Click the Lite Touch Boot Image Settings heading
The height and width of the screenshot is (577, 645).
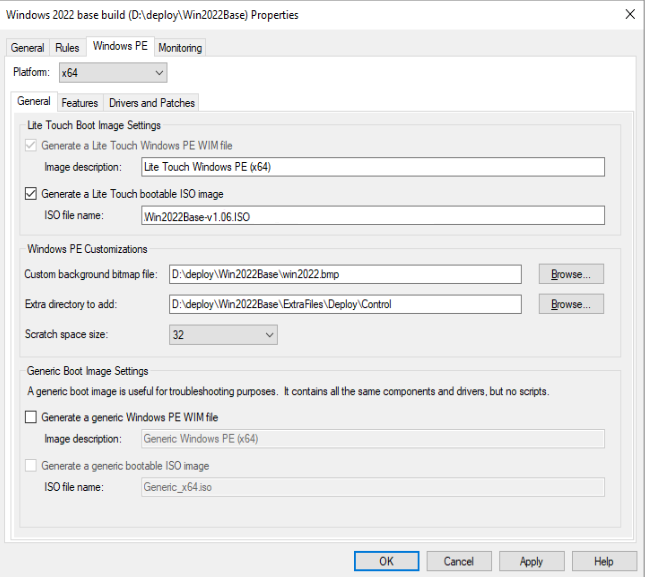pyautogui.click(x=94, y=125)
